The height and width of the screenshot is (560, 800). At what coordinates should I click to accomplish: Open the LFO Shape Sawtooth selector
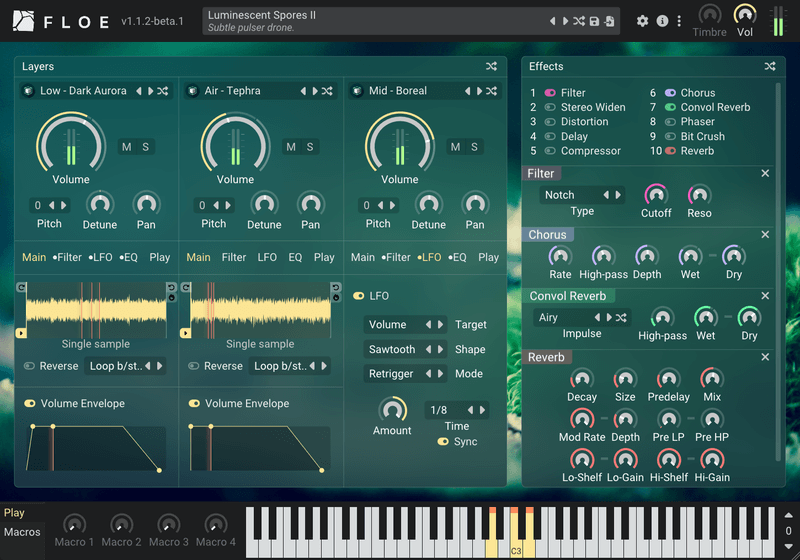(x=392, y=350)
